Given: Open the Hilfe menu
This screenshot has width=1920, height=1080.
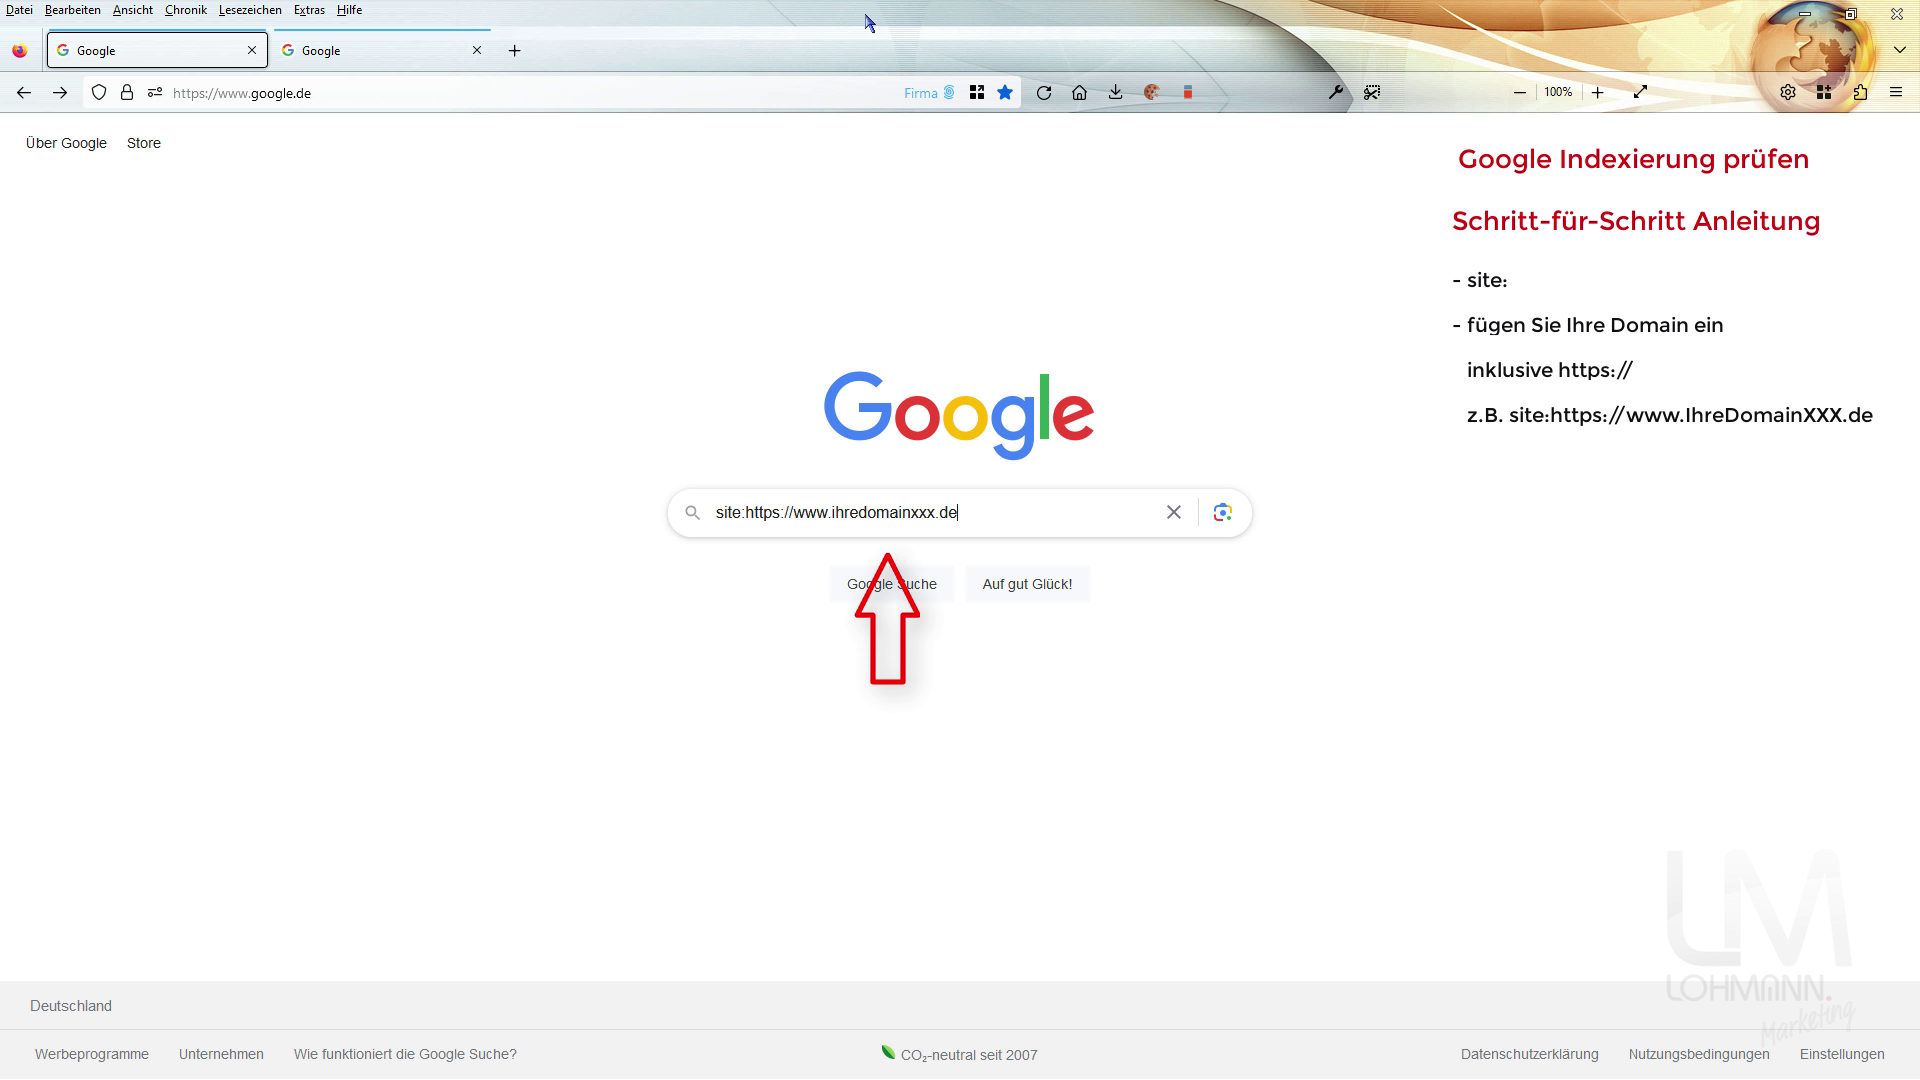Looking at the screenshot, I should [x=349, y=10].
